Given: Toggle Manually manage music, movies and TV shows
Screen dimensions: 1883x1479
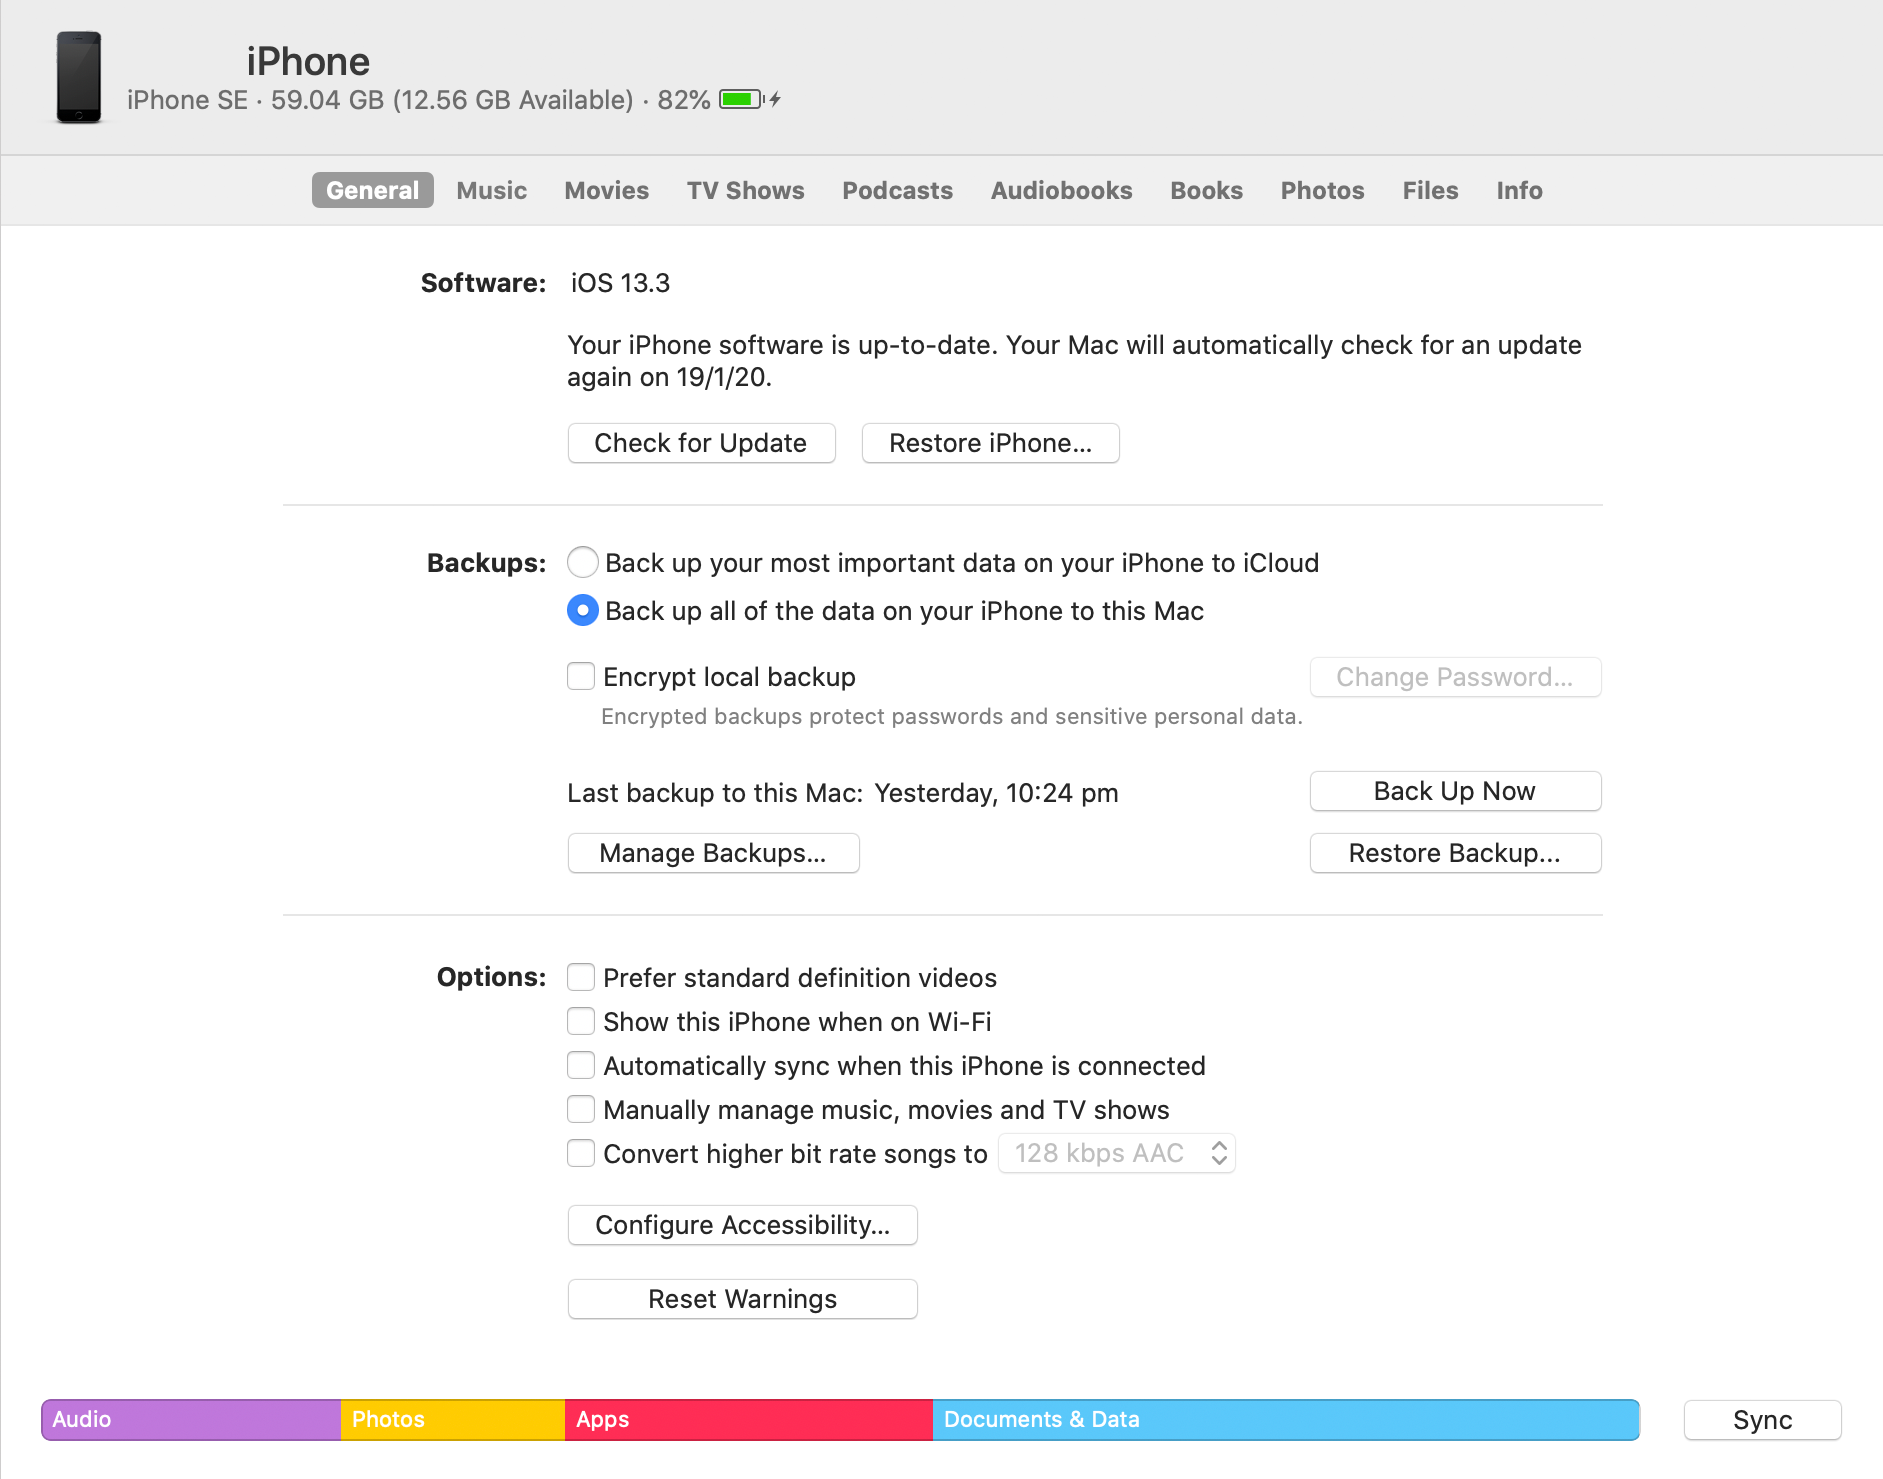Looking at the screenshot, I should pyautogui.click(x=581, y=1109).
